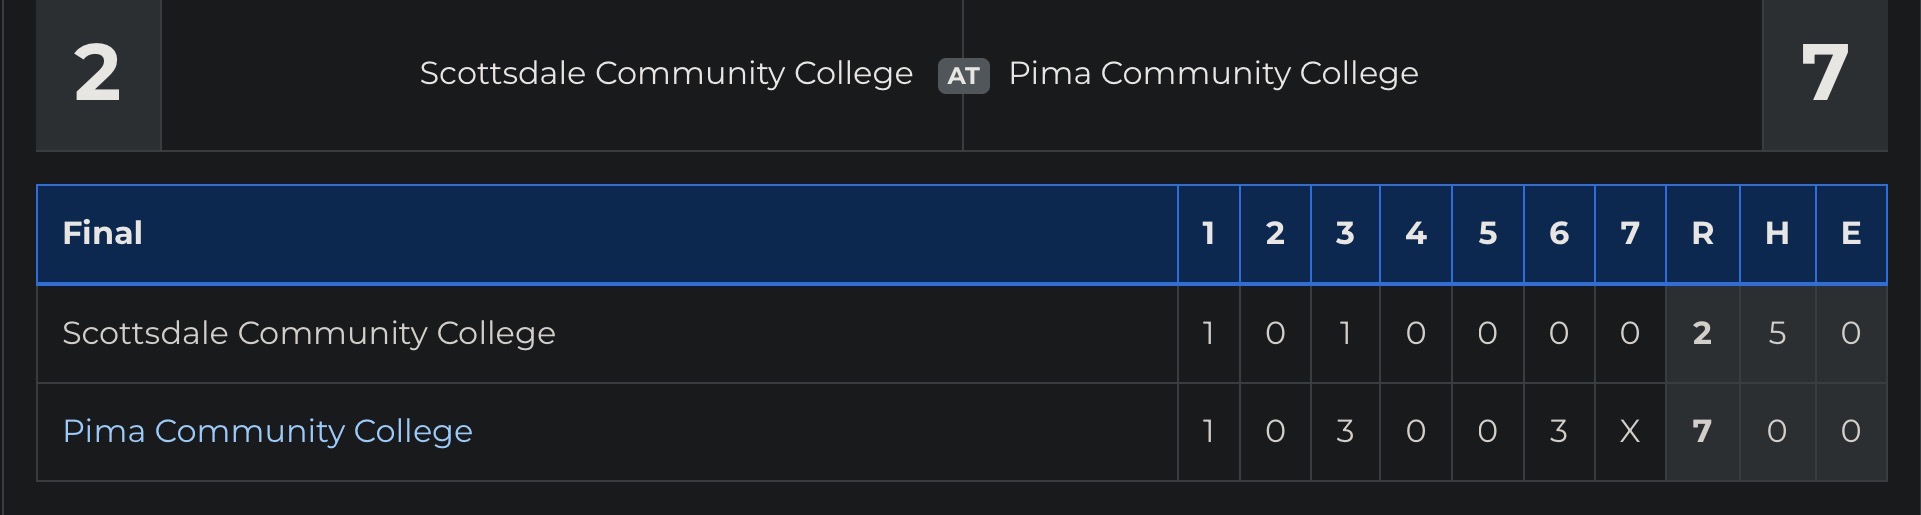Screen dimensions: 1921x515
Task: Click Pima's runs total in the R column
Action: click(1702, 431)
